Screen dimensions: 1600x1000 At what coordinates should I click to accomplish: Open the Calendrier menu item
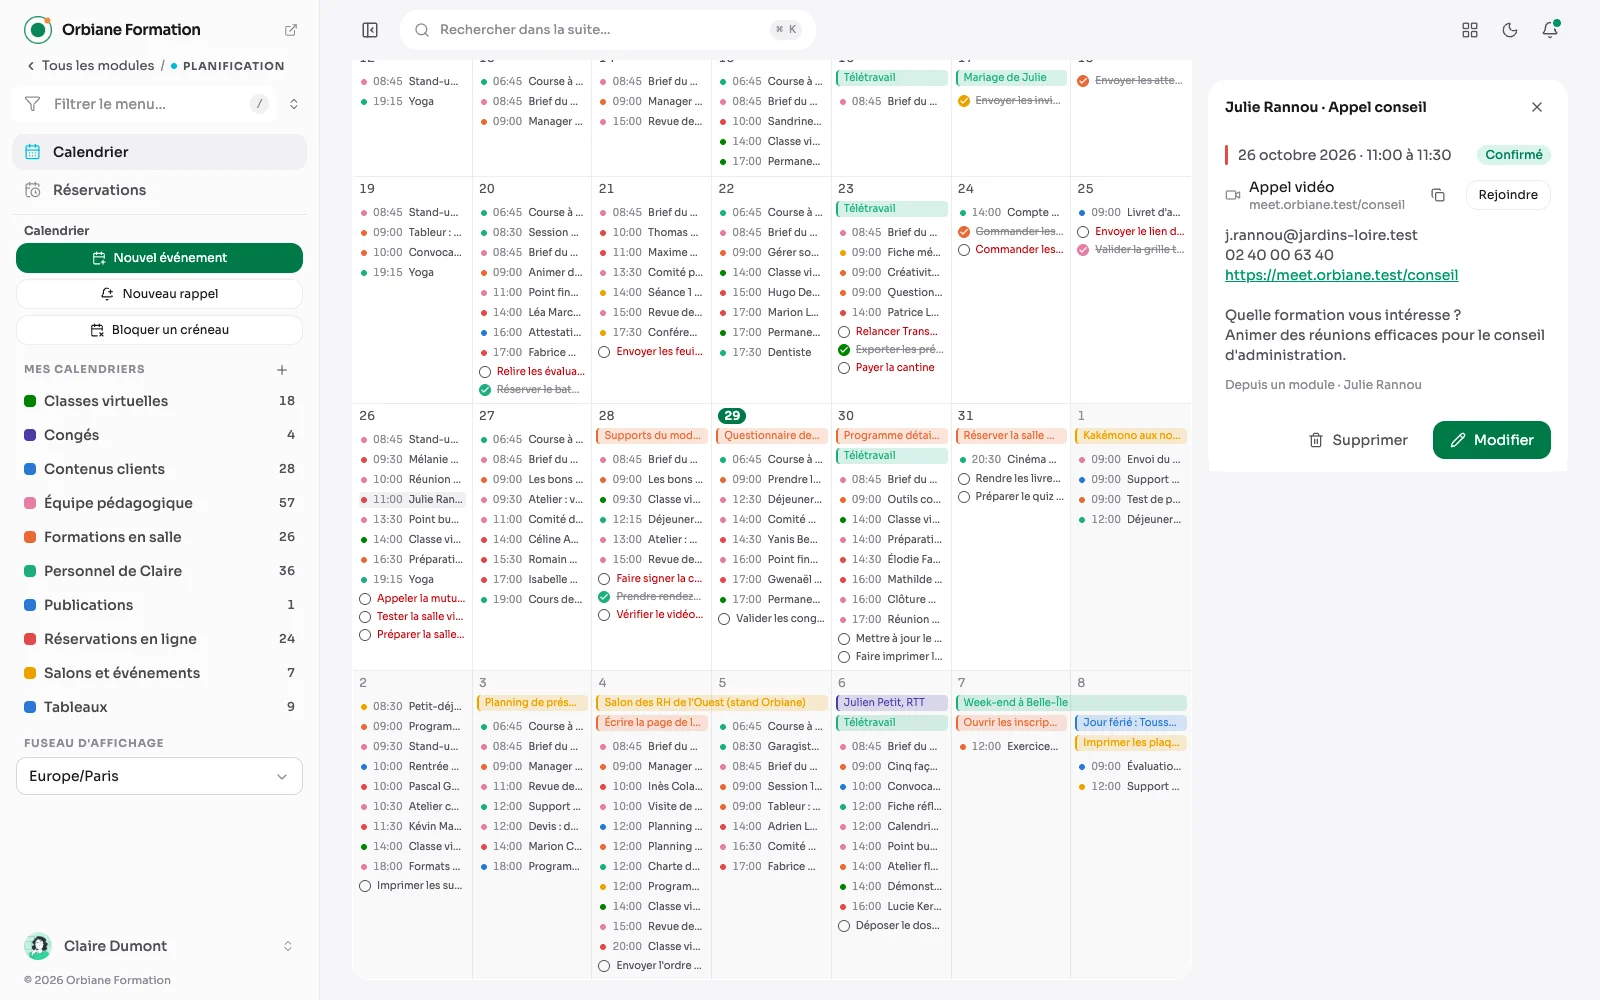159,152
